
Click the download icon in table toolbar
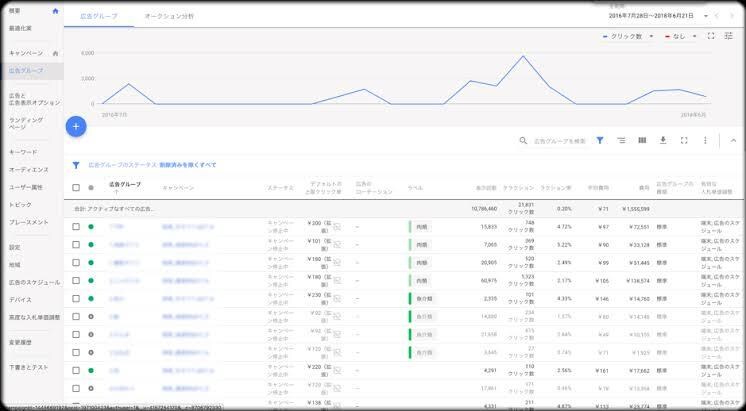pos(663,140)
